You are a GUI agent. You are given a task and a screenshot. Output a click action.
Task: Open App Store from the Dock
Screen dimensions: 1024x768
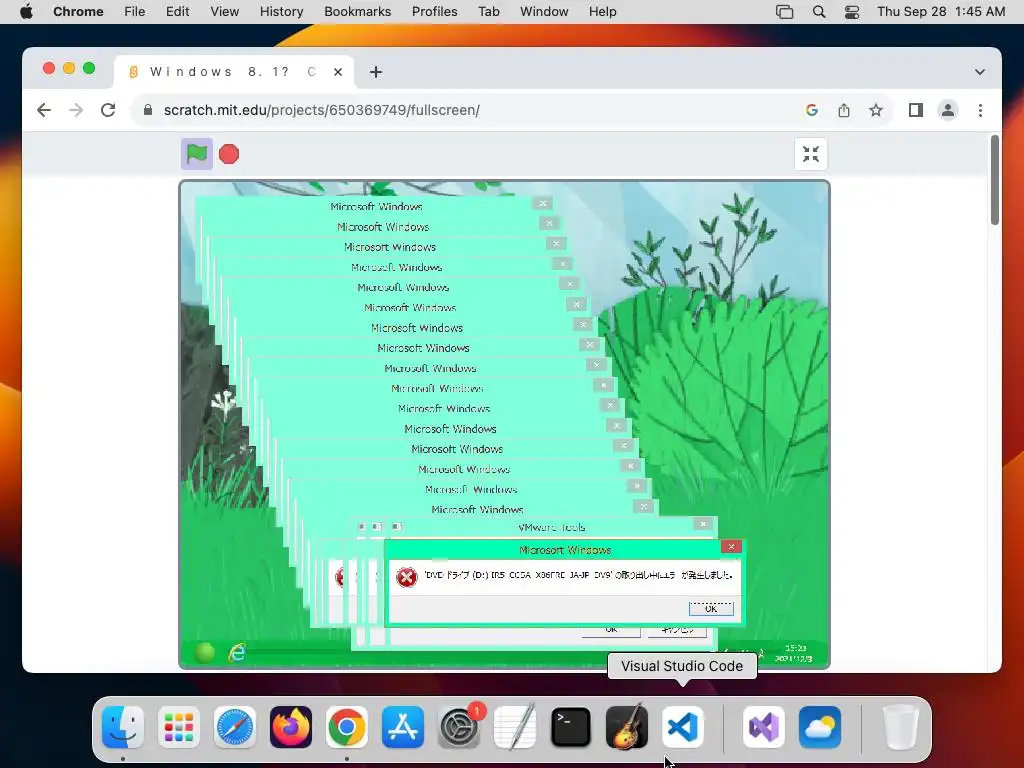(403, 727)
